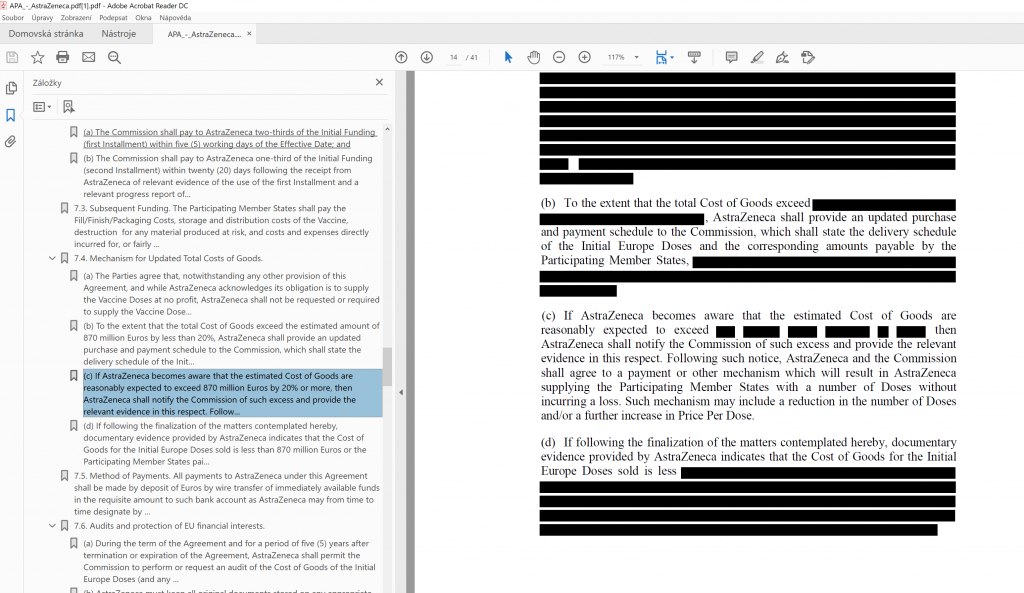The width and height of the screenshot is (1024, 593).
Task: Click the bookmarks scrollbar up arrow
Action: tap(387, 129)
